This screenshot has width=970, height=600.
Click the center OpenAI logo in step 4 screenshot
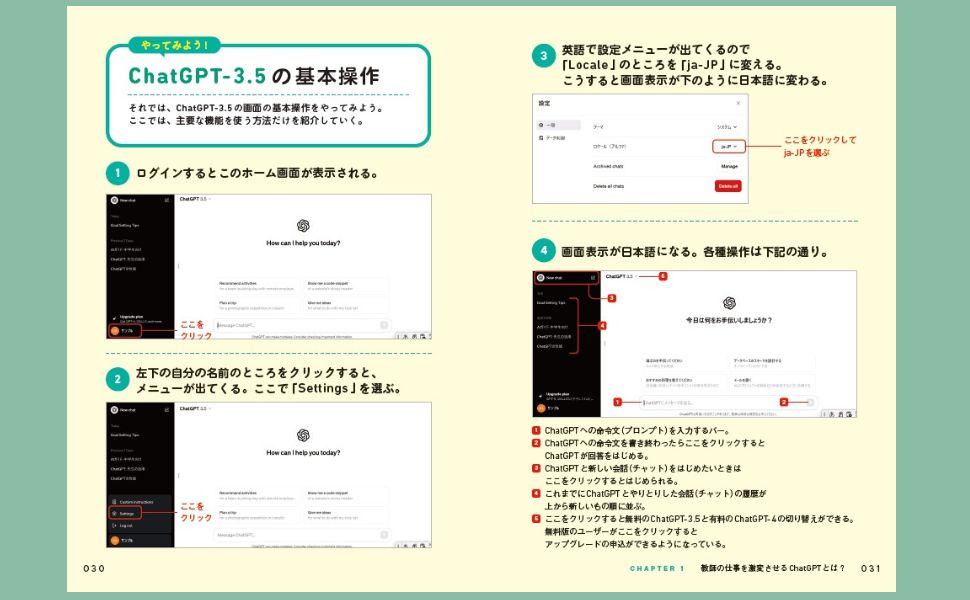click(729, 303)
